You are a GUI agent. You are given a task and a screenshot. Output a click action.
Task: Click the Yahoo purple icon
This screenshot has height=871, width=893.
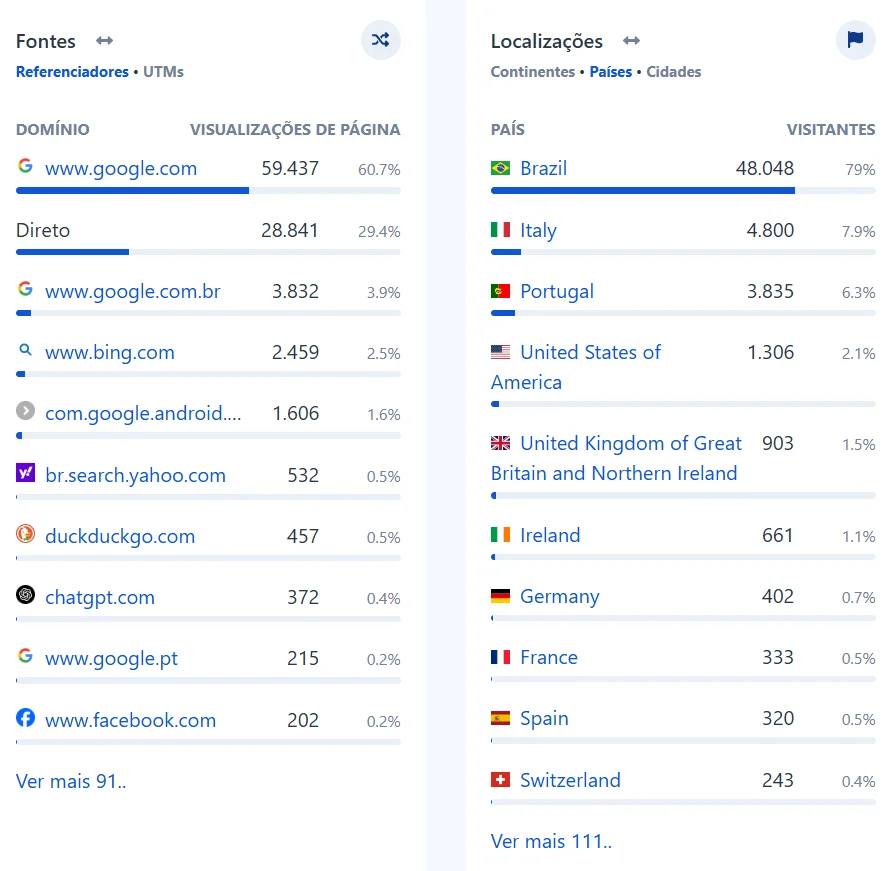(26, 473)
